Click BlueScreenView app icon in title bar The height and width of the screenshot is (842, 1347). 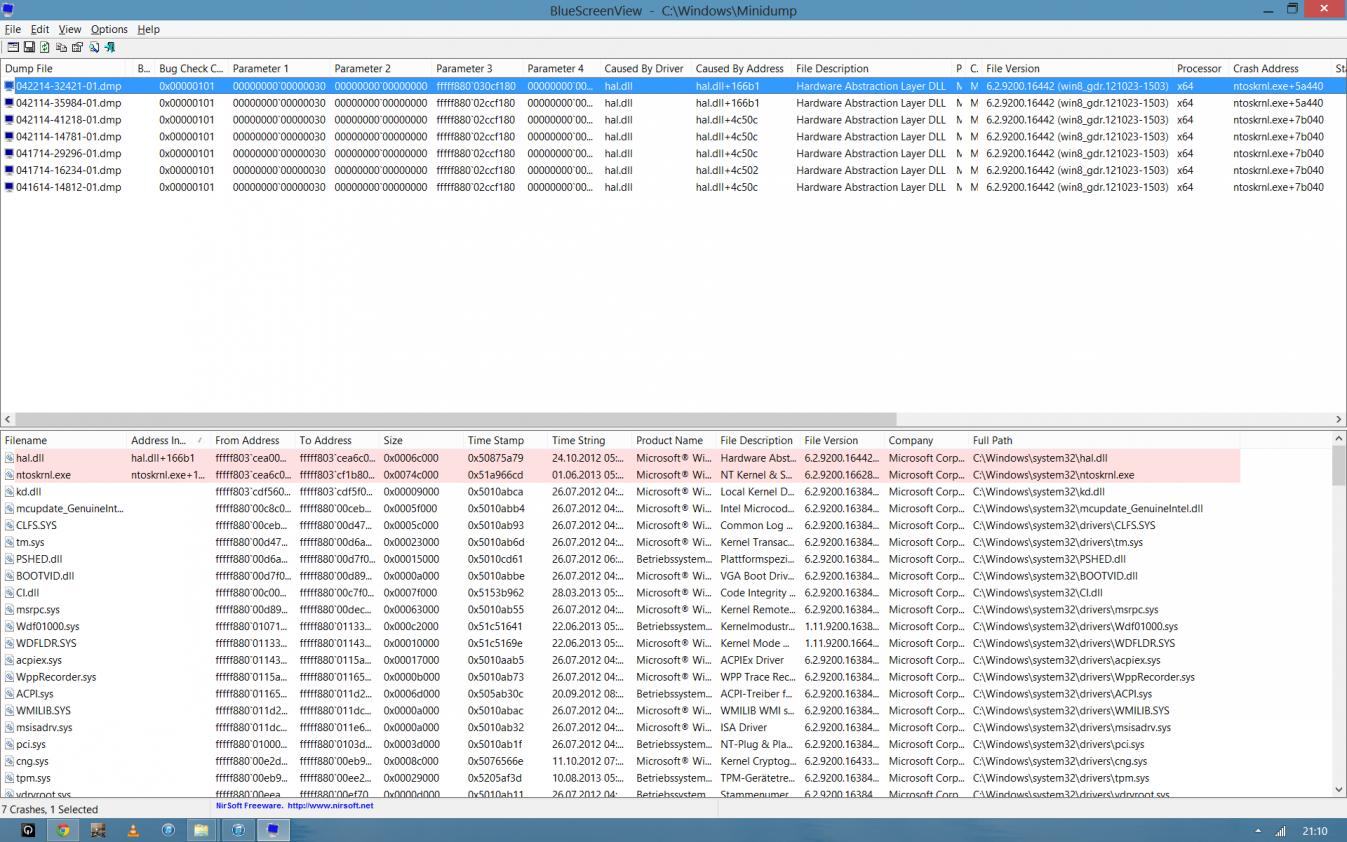(x=10, y=9)
